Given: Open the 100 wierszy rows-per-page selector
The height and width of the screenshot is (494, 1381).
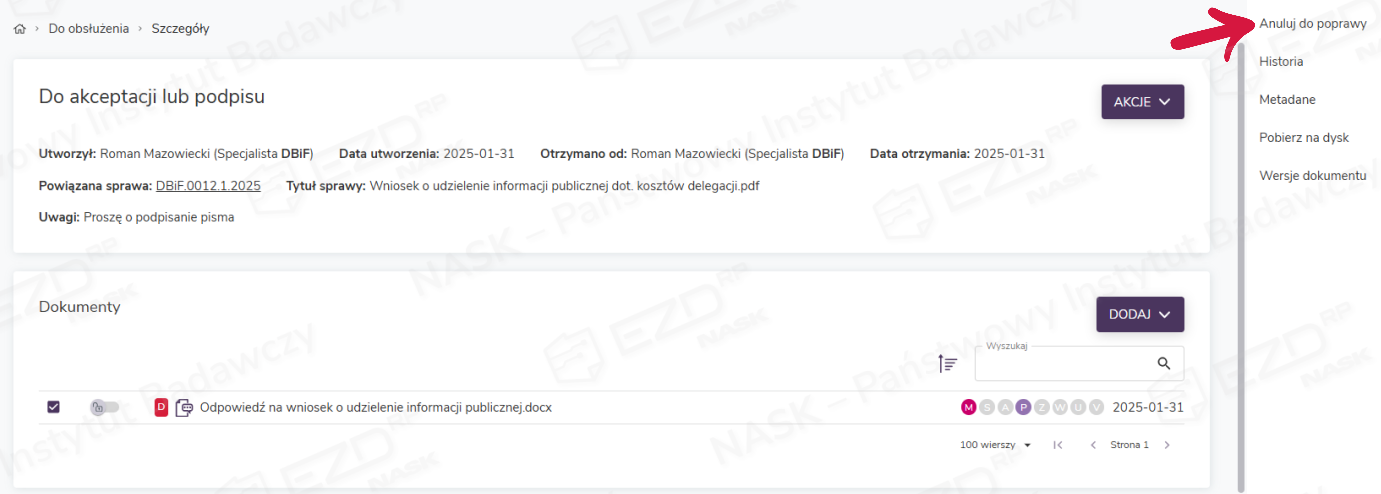Looking at the screenshot, I should point(995,445).
